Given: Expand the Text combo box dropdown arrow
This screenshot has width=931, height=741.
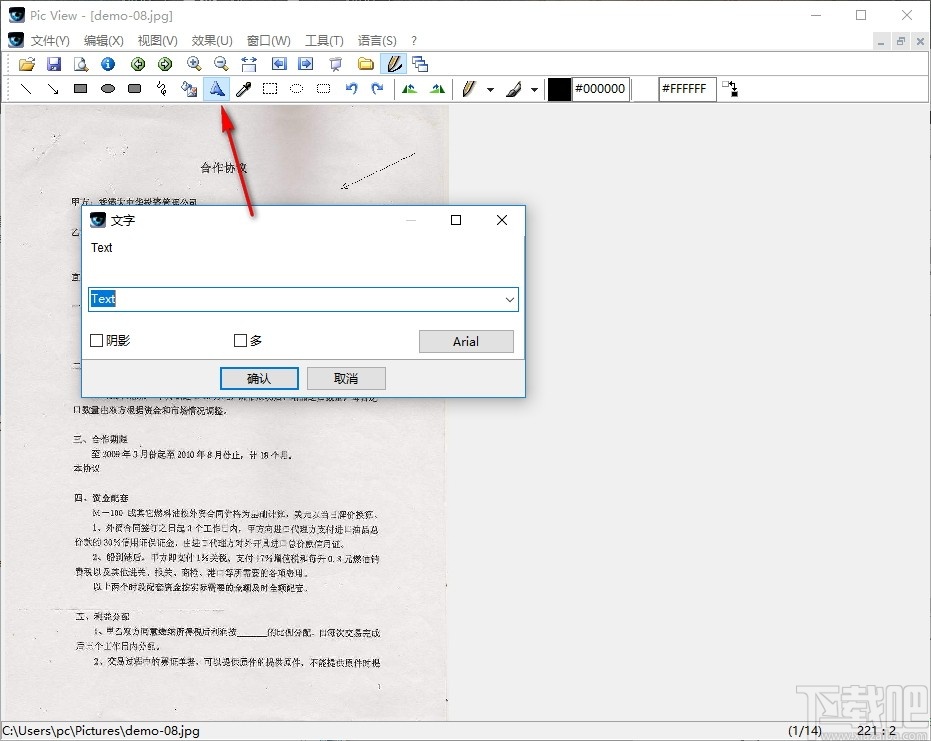Looking at the screenshot, I should pyautogui.click(x=509, y=299).
